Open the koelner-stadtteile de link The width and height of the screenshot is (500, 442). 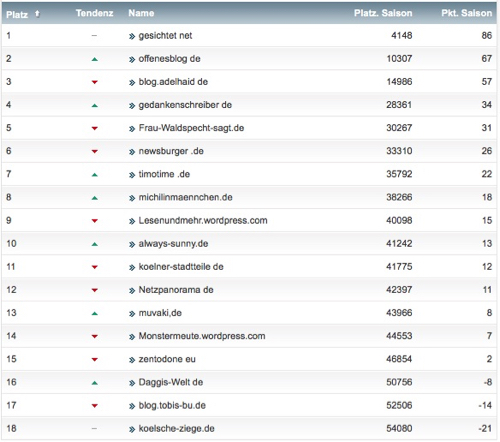pos(181,267)
